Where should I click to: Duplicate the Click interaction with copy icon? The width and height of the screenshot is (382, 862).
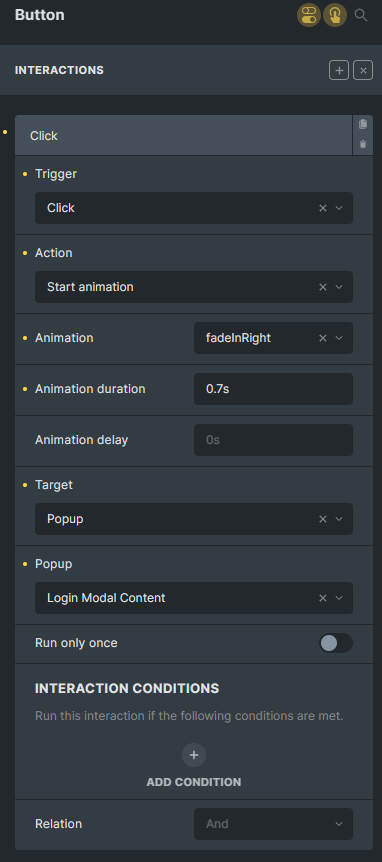(x=363, y=124)
